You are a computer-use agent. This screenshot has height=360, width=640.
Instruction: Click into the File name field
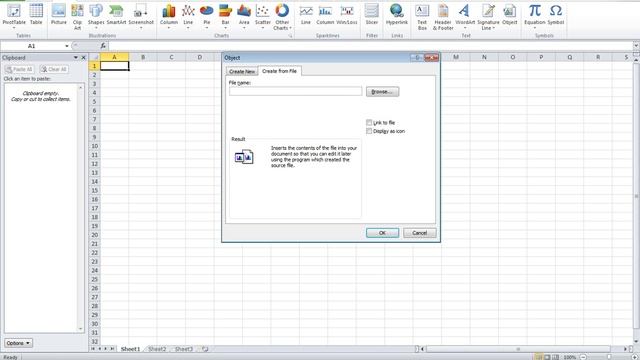point(296,91)
